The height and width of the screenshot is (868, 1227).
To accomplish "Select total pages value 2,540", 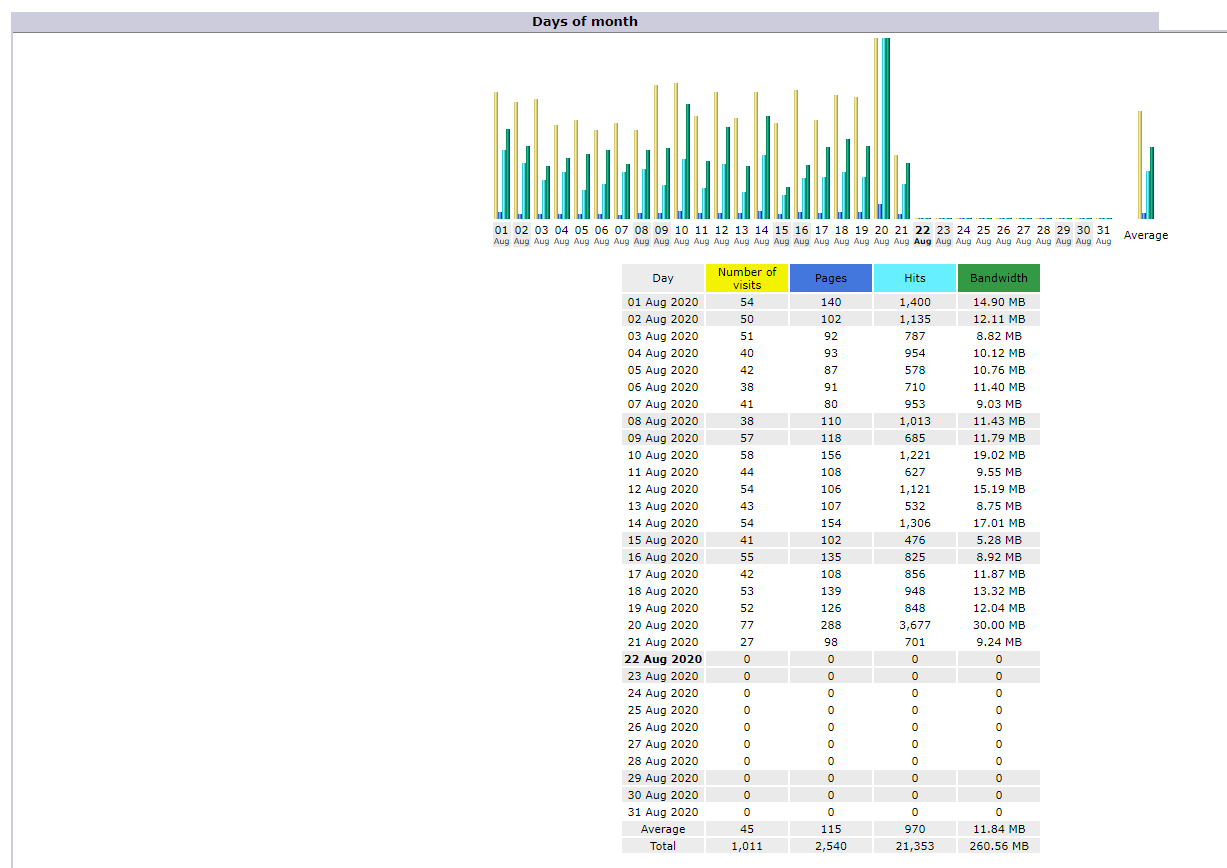I will click(831, 846).
